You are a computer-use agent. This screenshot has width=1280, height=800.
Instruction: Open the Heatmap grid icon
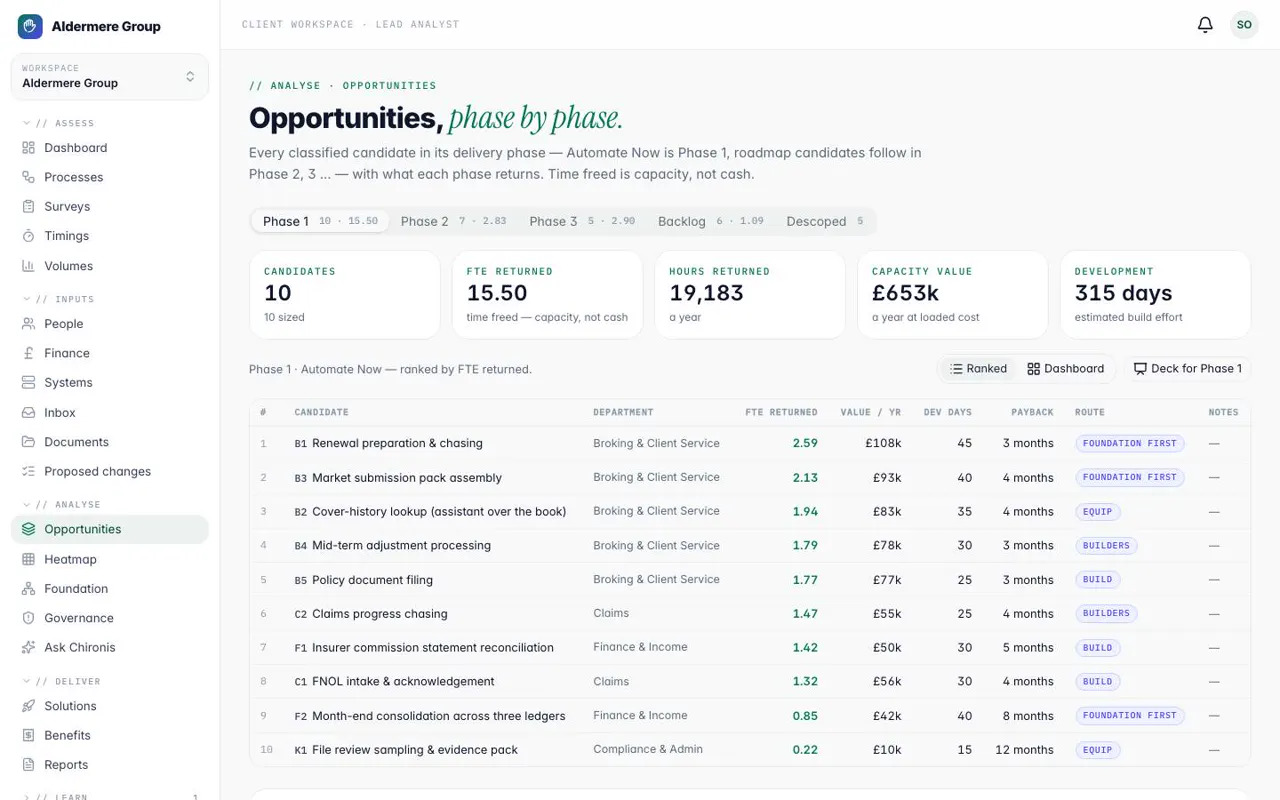tap(28, 559)
